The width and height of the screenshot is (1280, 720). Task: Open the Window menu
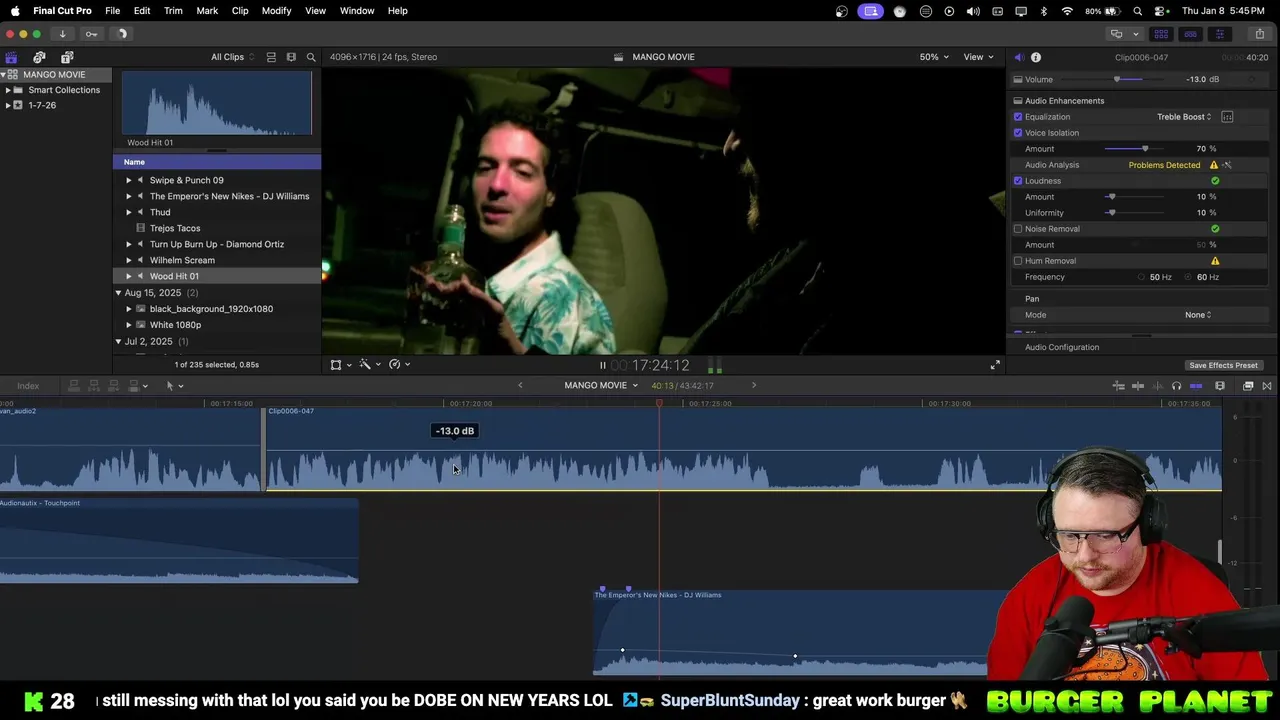pos(357,11)
